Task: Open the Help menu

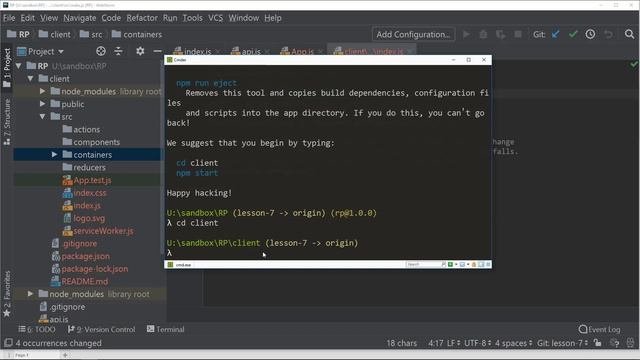Action: 273,18
